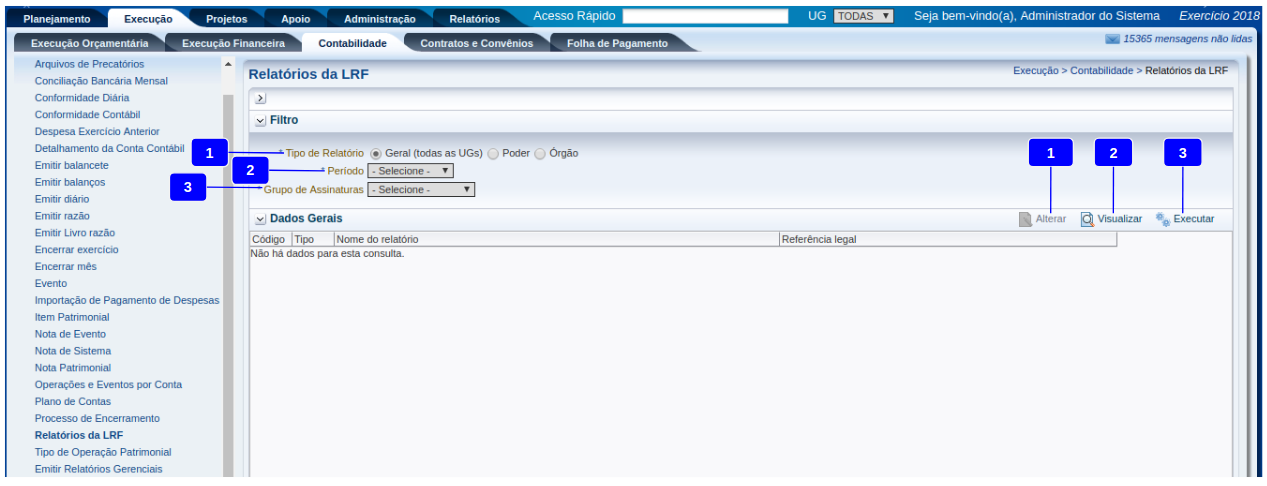Open Emitir balancete in the sidebar
This screenshot has height=486, width=1267.
72,165
